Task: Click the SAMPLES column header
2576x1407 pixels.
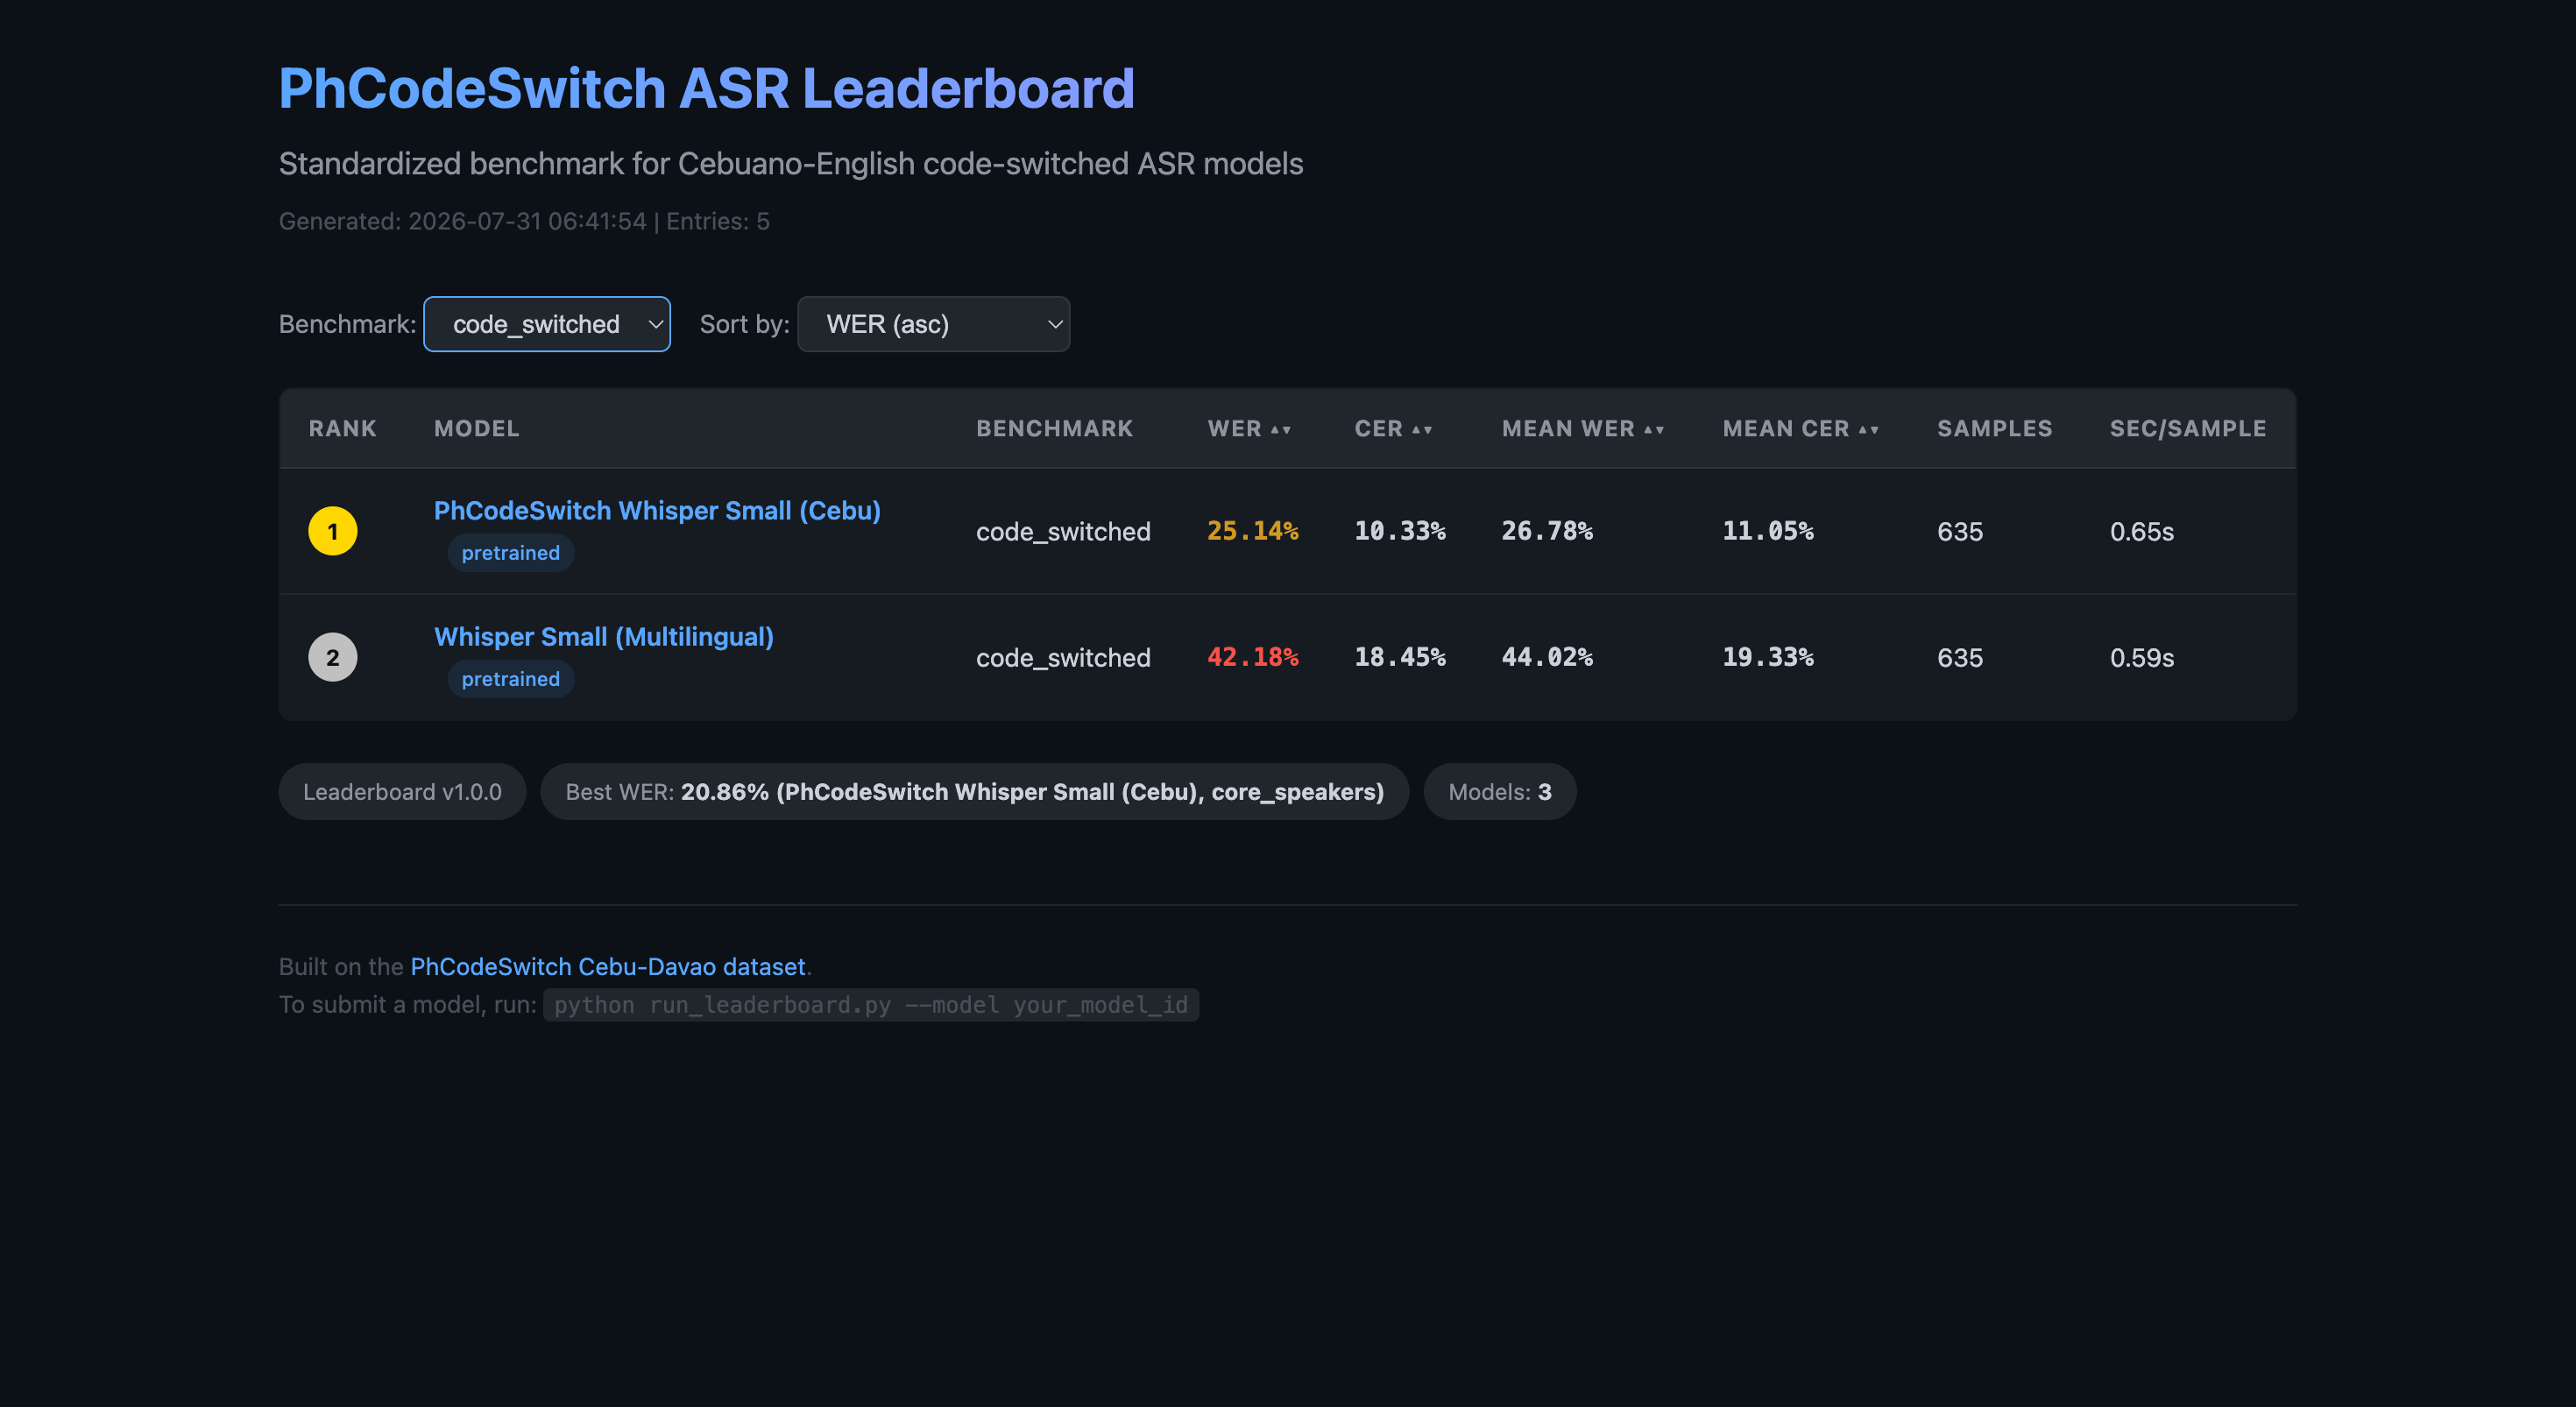Action: 1995,428
